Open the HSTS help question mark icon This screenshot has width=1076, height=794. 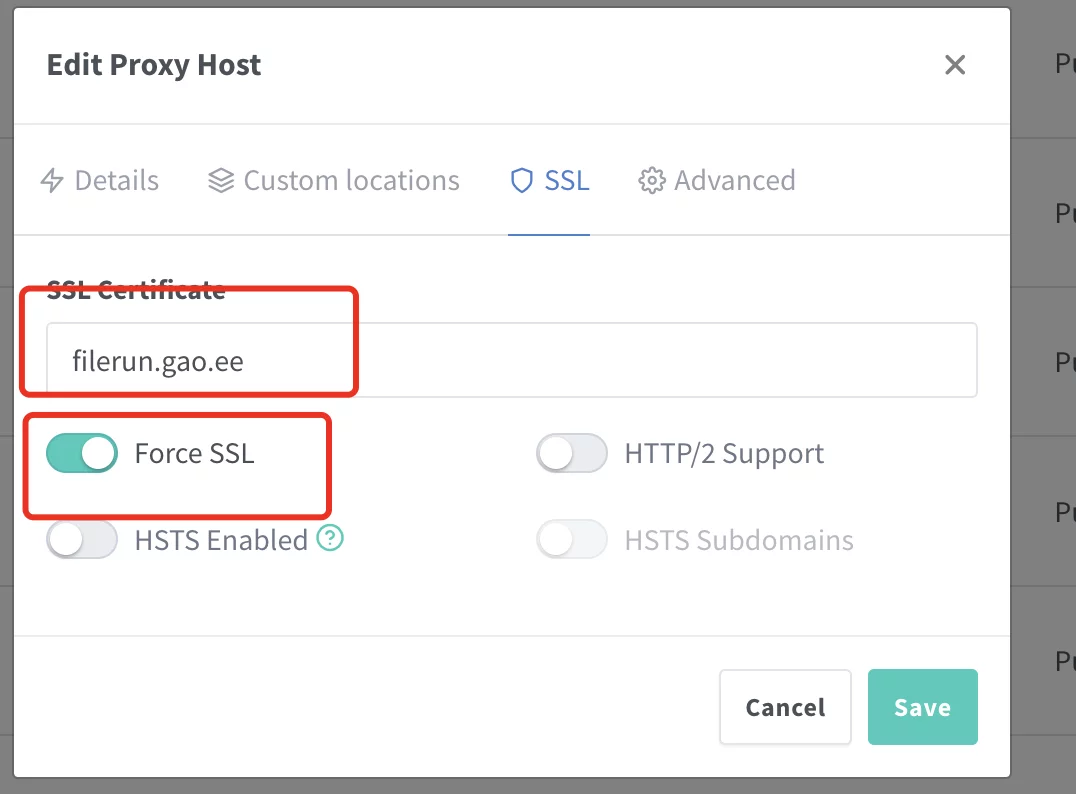[330, 539]
